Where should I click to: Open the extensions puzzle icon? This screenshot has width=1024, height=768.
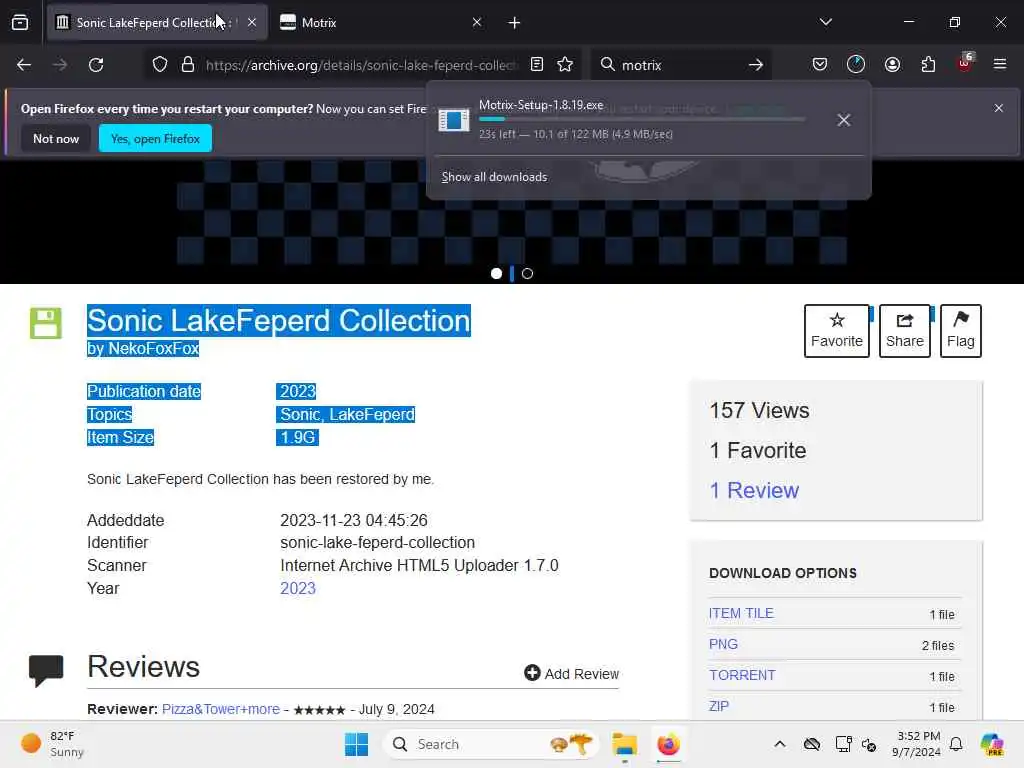(x=928, y=65)
